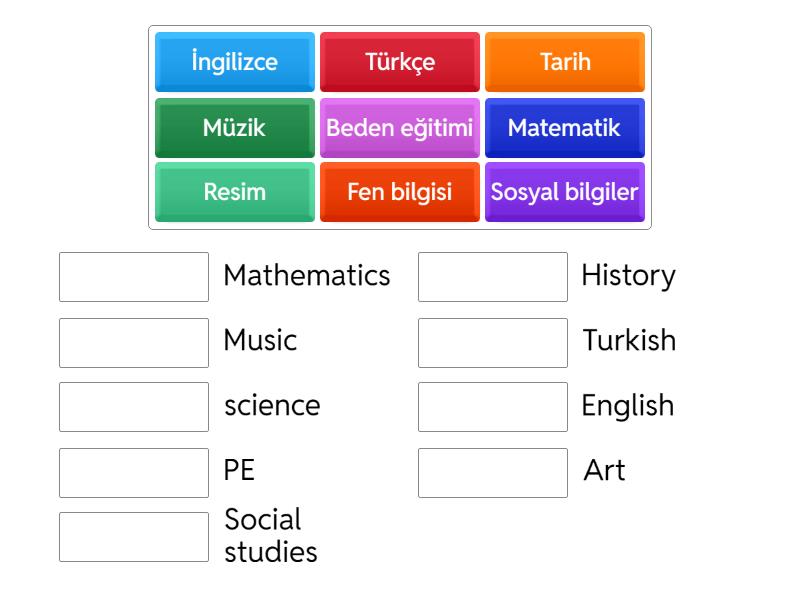Click the empty box beside Art

click(x=493, y=472)
